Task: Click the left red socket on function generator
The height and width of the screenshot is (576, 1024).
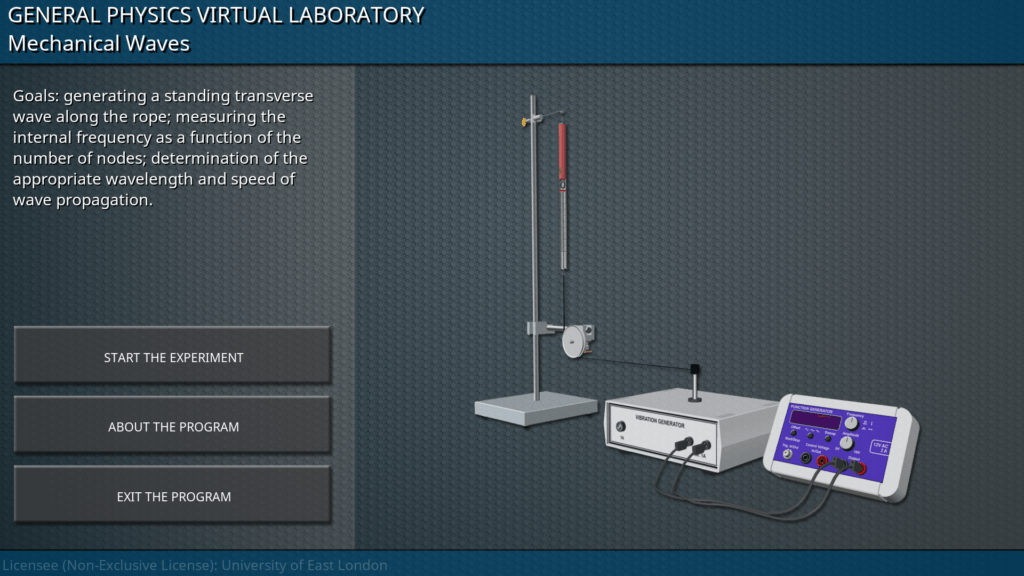Action: [x=823, y=461]
